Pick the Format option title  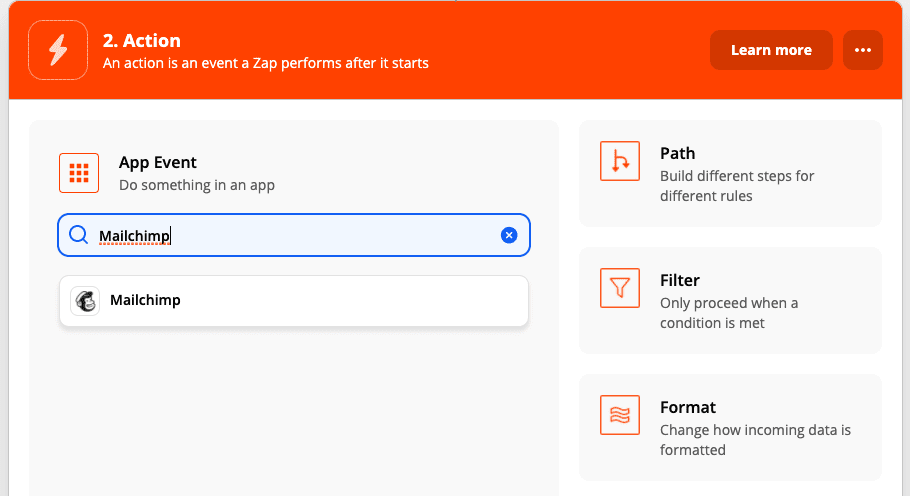[688, 407]
